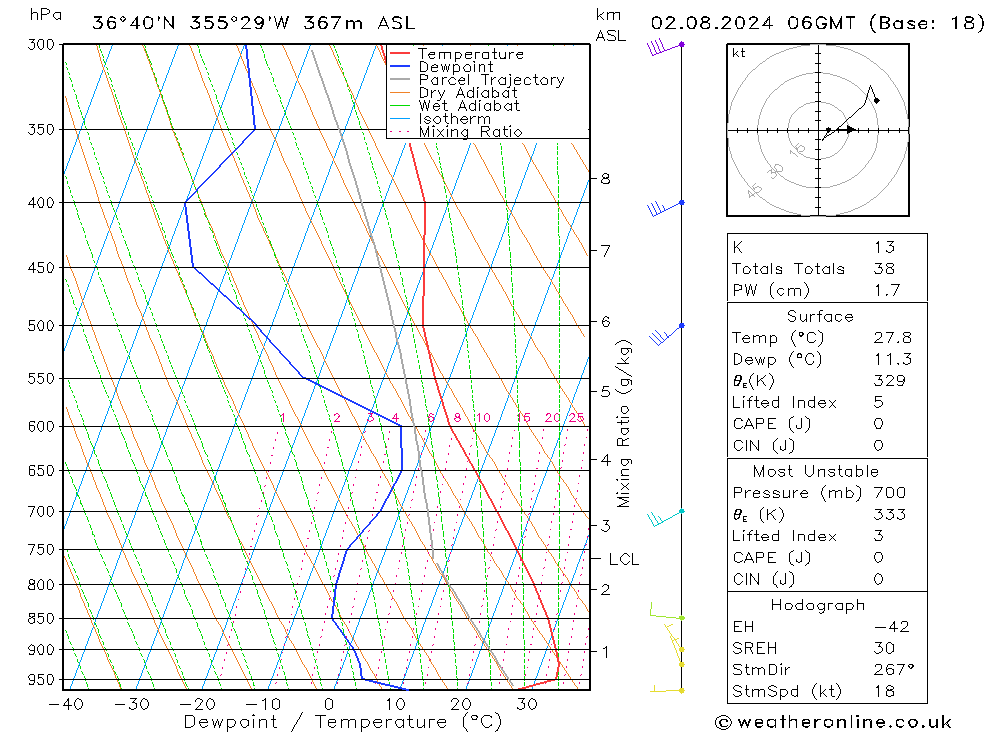Click the pink '25' mixing ratio value
This screenshot has width=1000, height=733.
pyautogui.click(x=577, y=418)
